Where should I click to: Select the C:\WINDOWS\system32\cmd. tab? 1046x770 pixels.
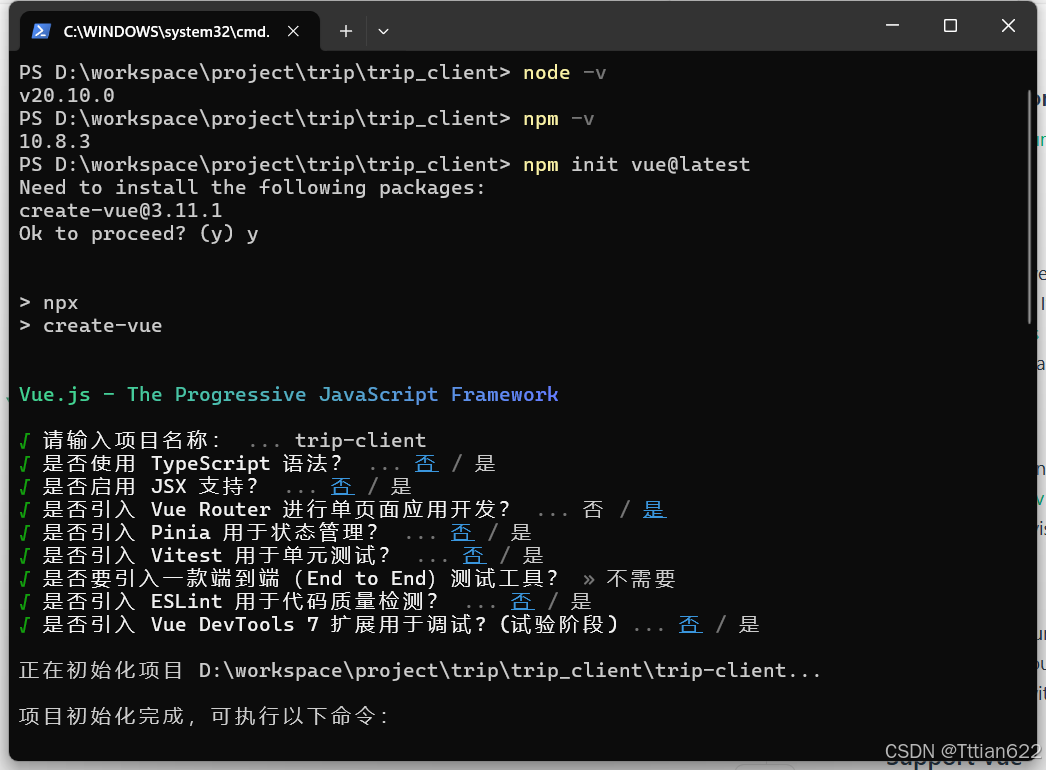click(x=170, y=31)
